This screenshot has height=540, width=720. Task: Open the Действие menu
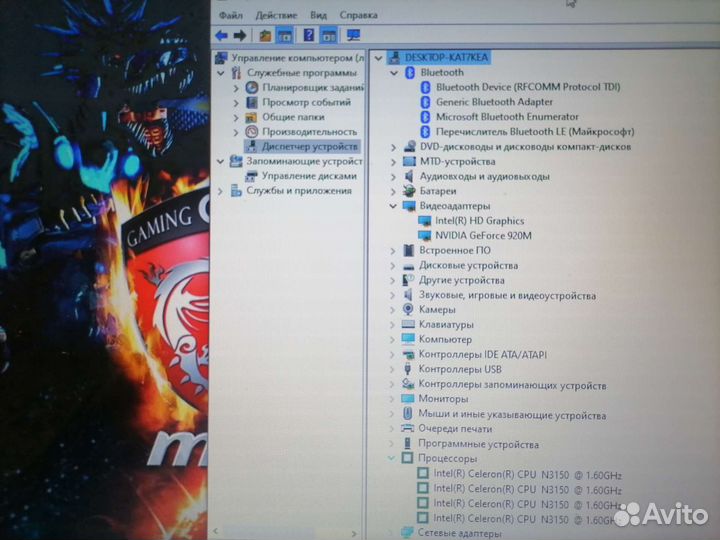point(275,16)
